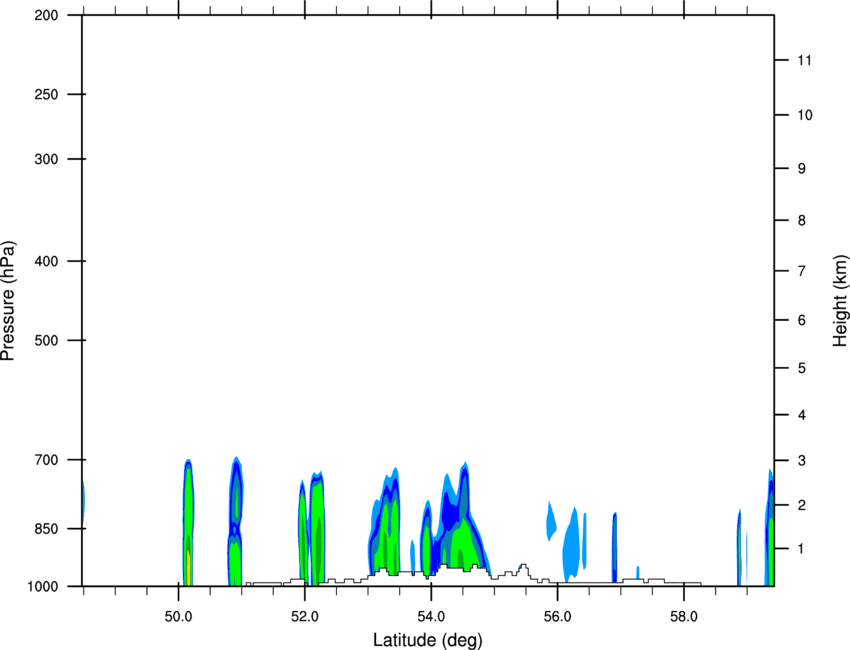Click the 7 km height label
Image resolution: width=850 pixels, height=650 pixels.
point(802,271)
